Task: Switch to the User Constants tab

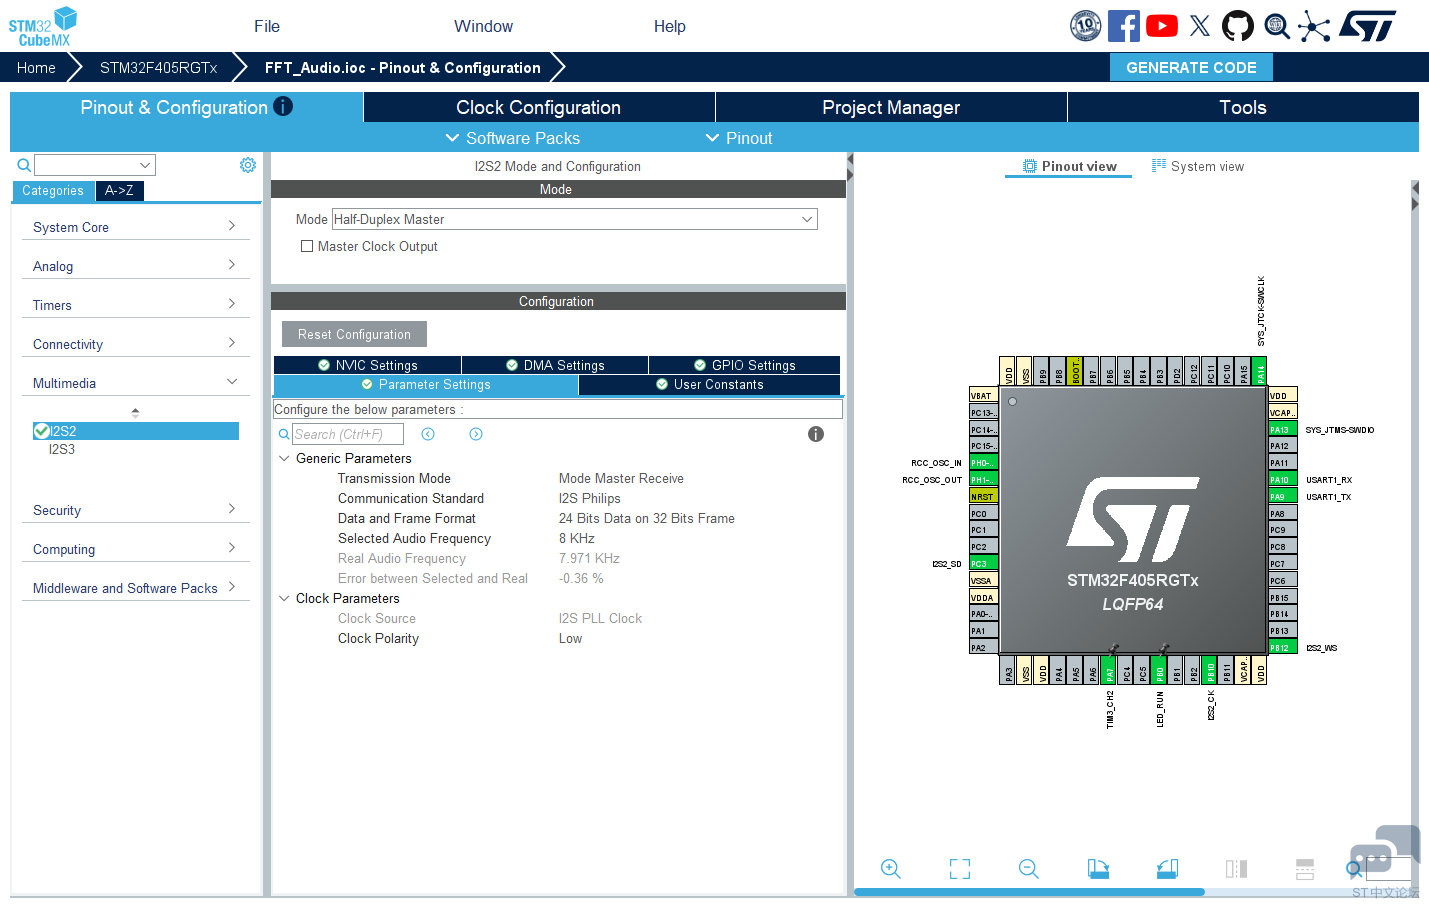Action: [x=709, y=385]
